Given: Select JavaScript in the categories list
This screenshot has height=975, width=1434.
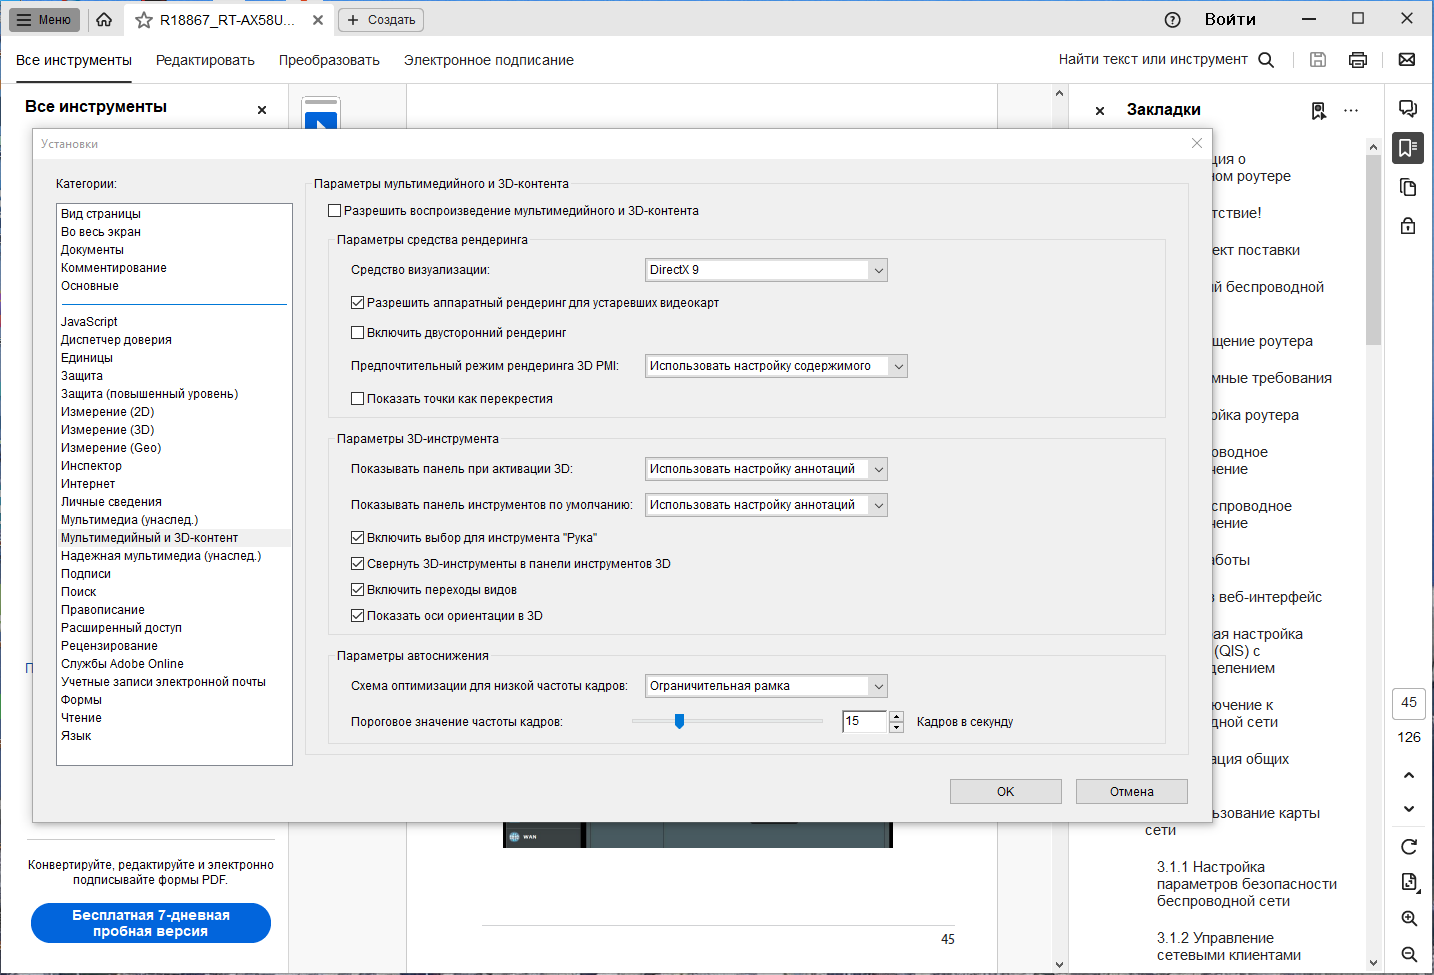Looking at the screenshot, I should [89, 322].
